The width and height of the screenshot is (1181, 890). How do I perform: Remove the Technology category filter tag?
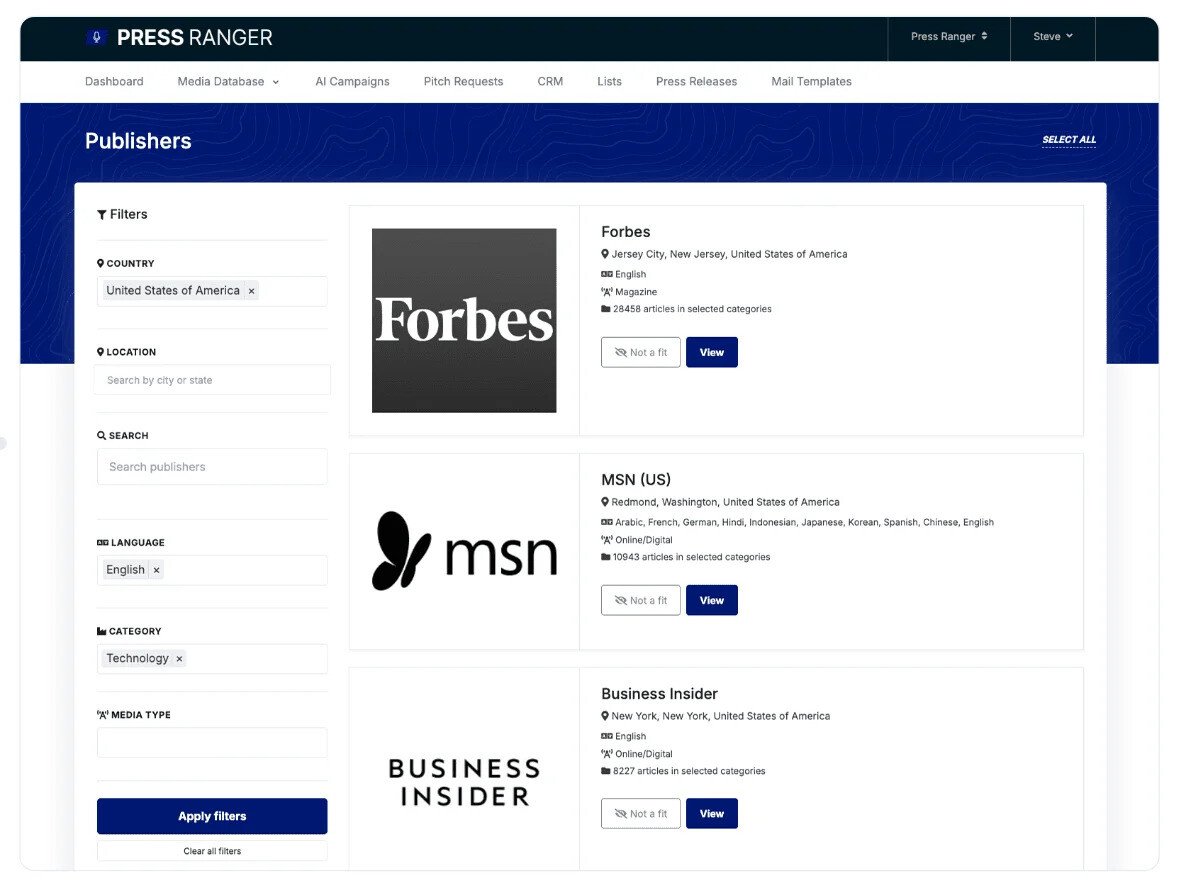180,659
